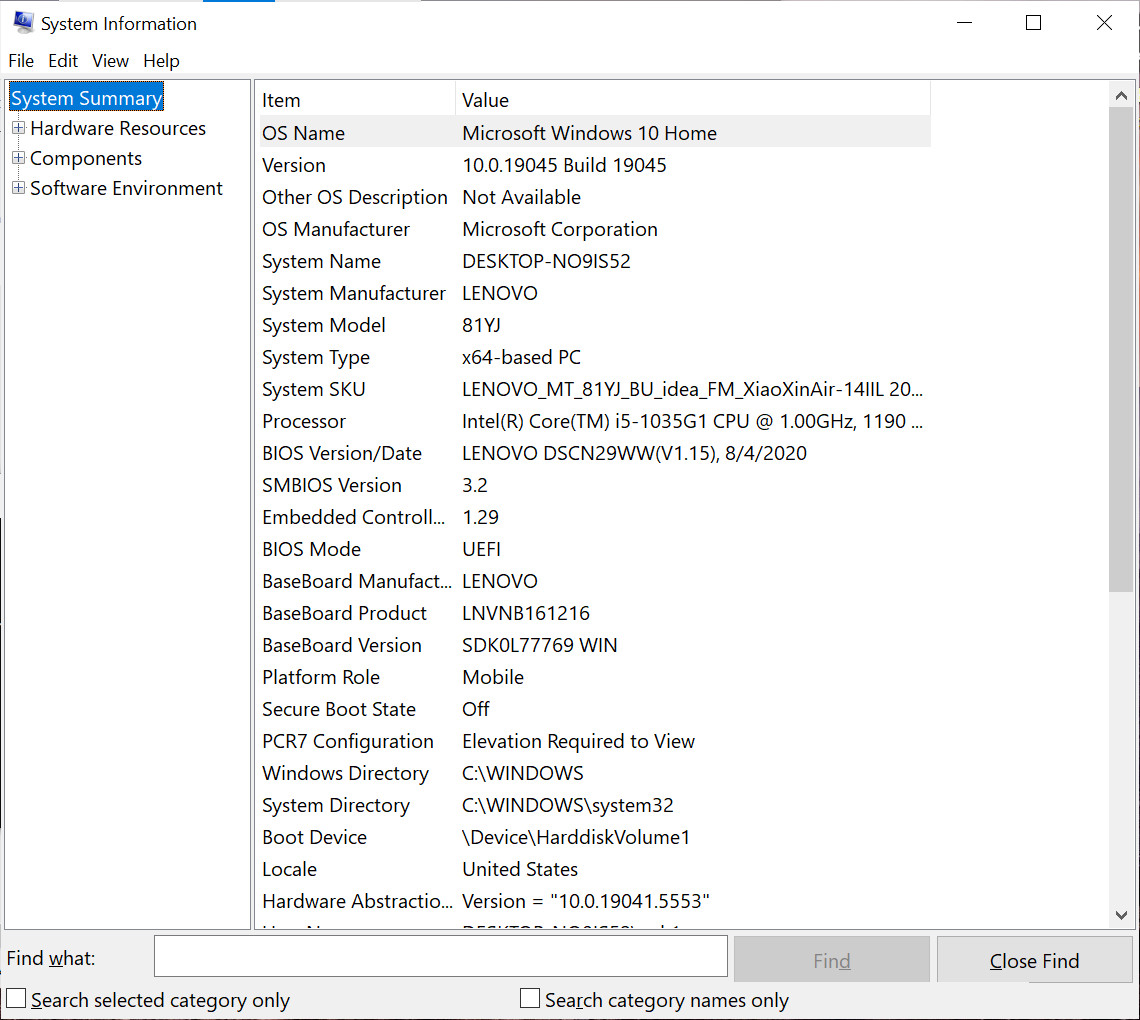Click the Intel(R) Core(TM) i5-1035G1 value
Viewport: 1140px width, 1020px height.
[x=692, y=421]
